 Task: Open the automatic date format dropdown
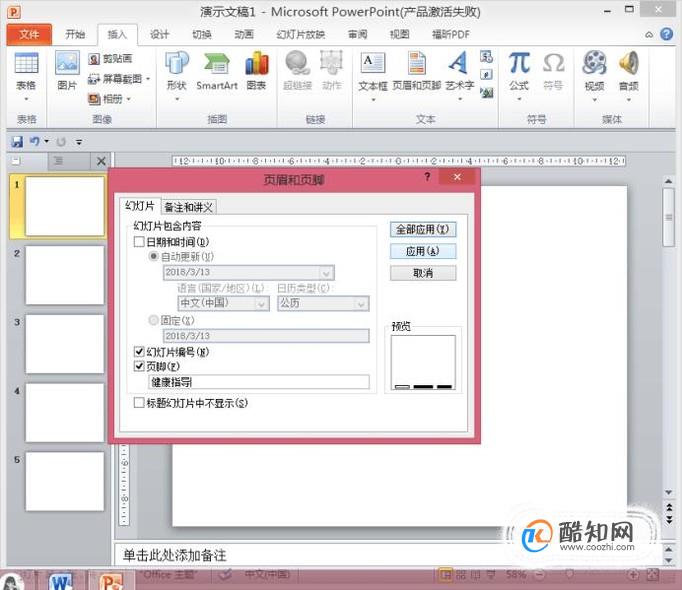(x=326, y=273)
